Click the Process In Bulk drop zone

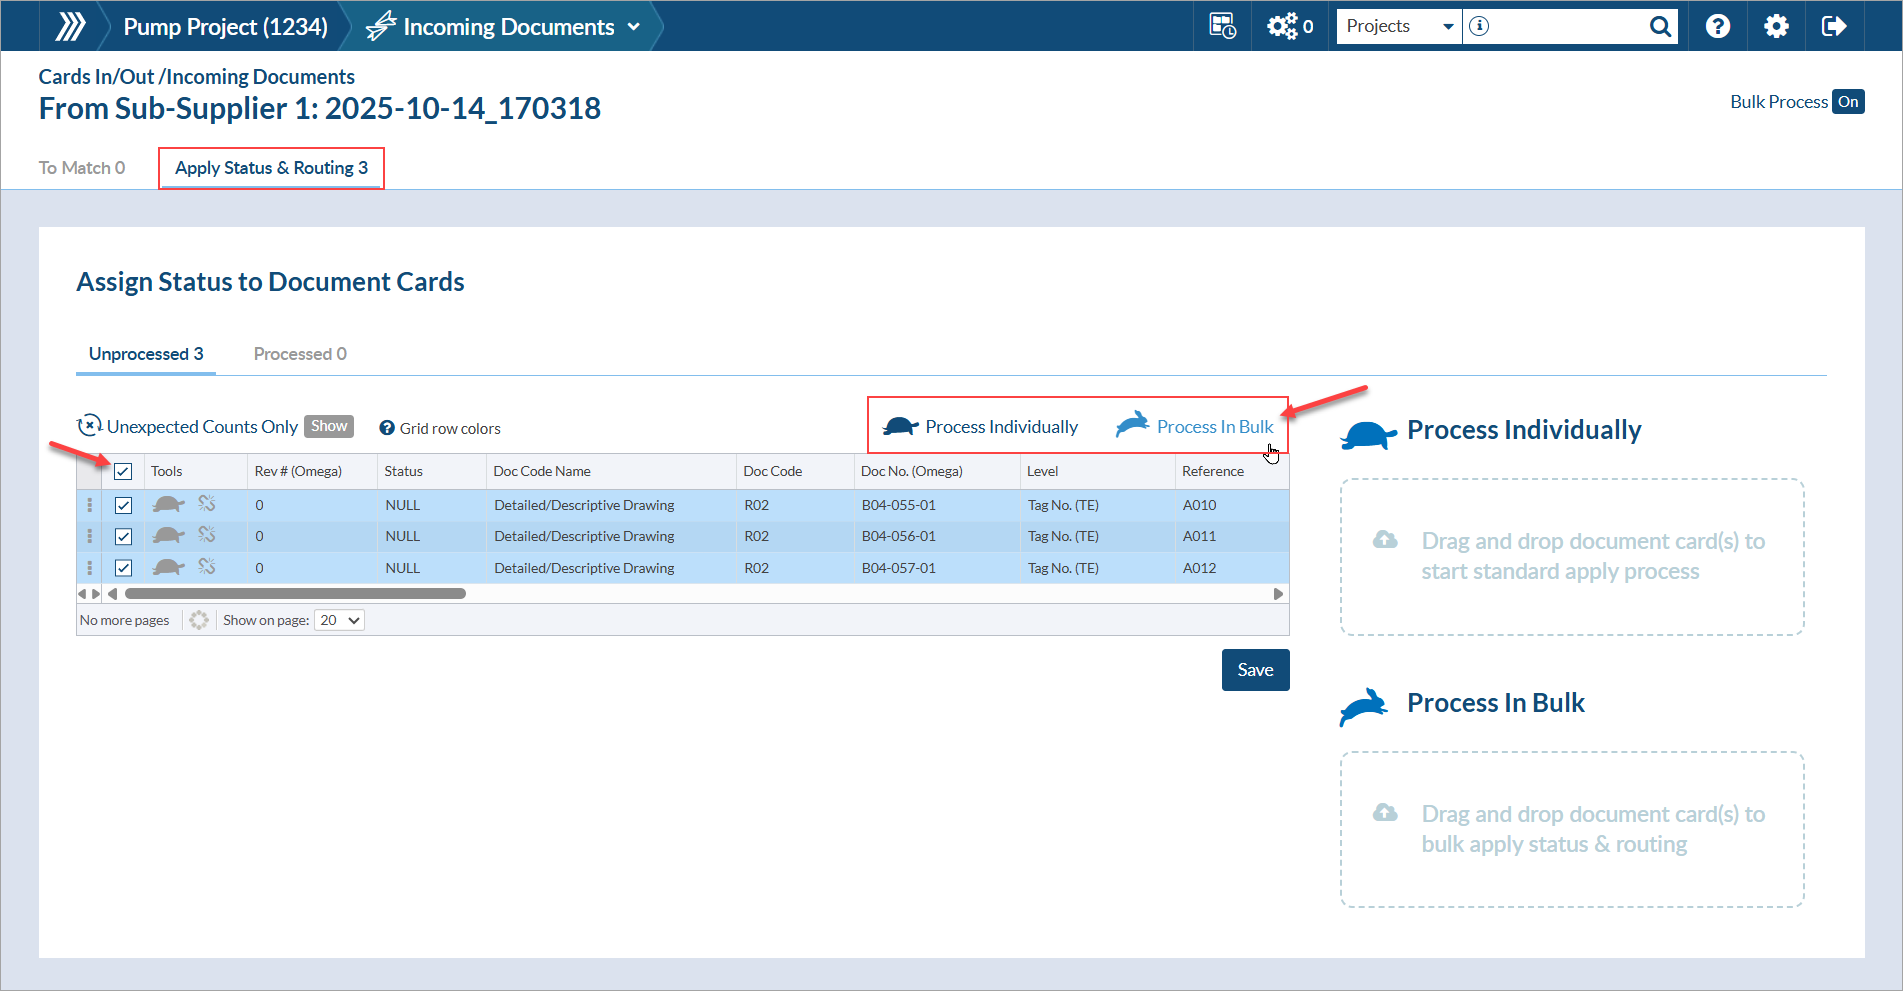click(1572, 830)
